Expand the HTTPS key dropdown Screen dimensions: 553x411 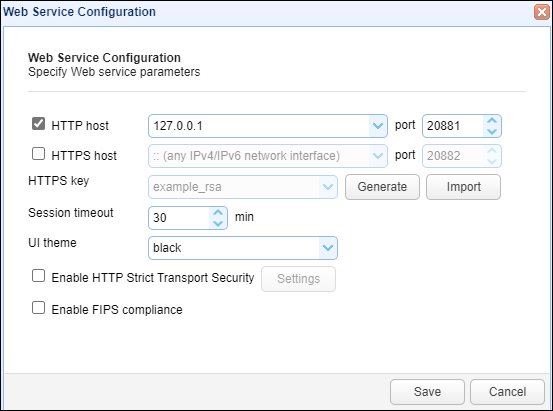click(x=328, y=187)
